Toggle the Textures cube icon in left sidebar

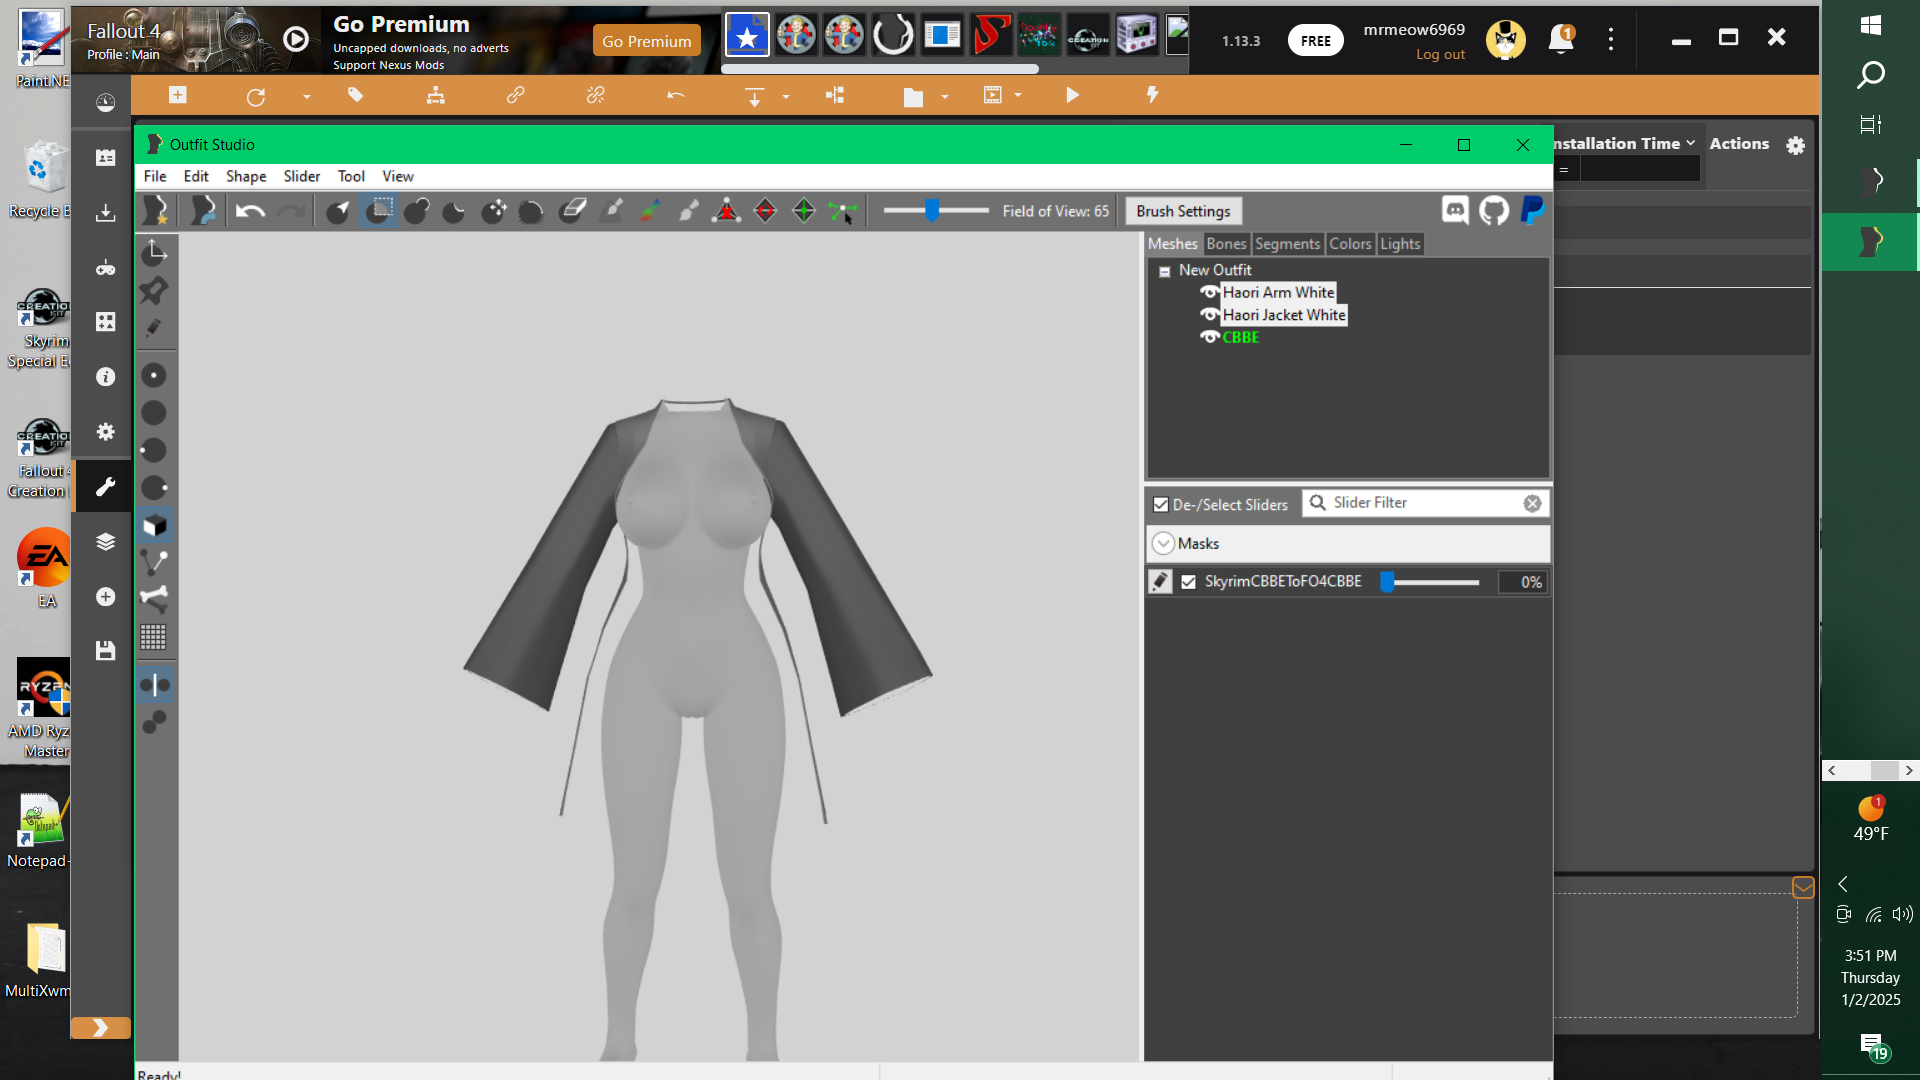coord(154,525)
